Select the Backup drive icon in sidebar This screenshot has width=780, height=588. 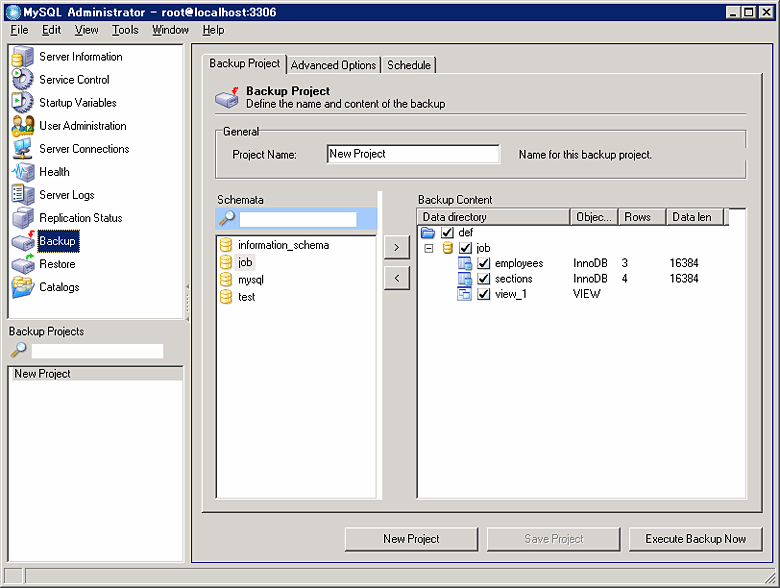[x=23, y=241]
